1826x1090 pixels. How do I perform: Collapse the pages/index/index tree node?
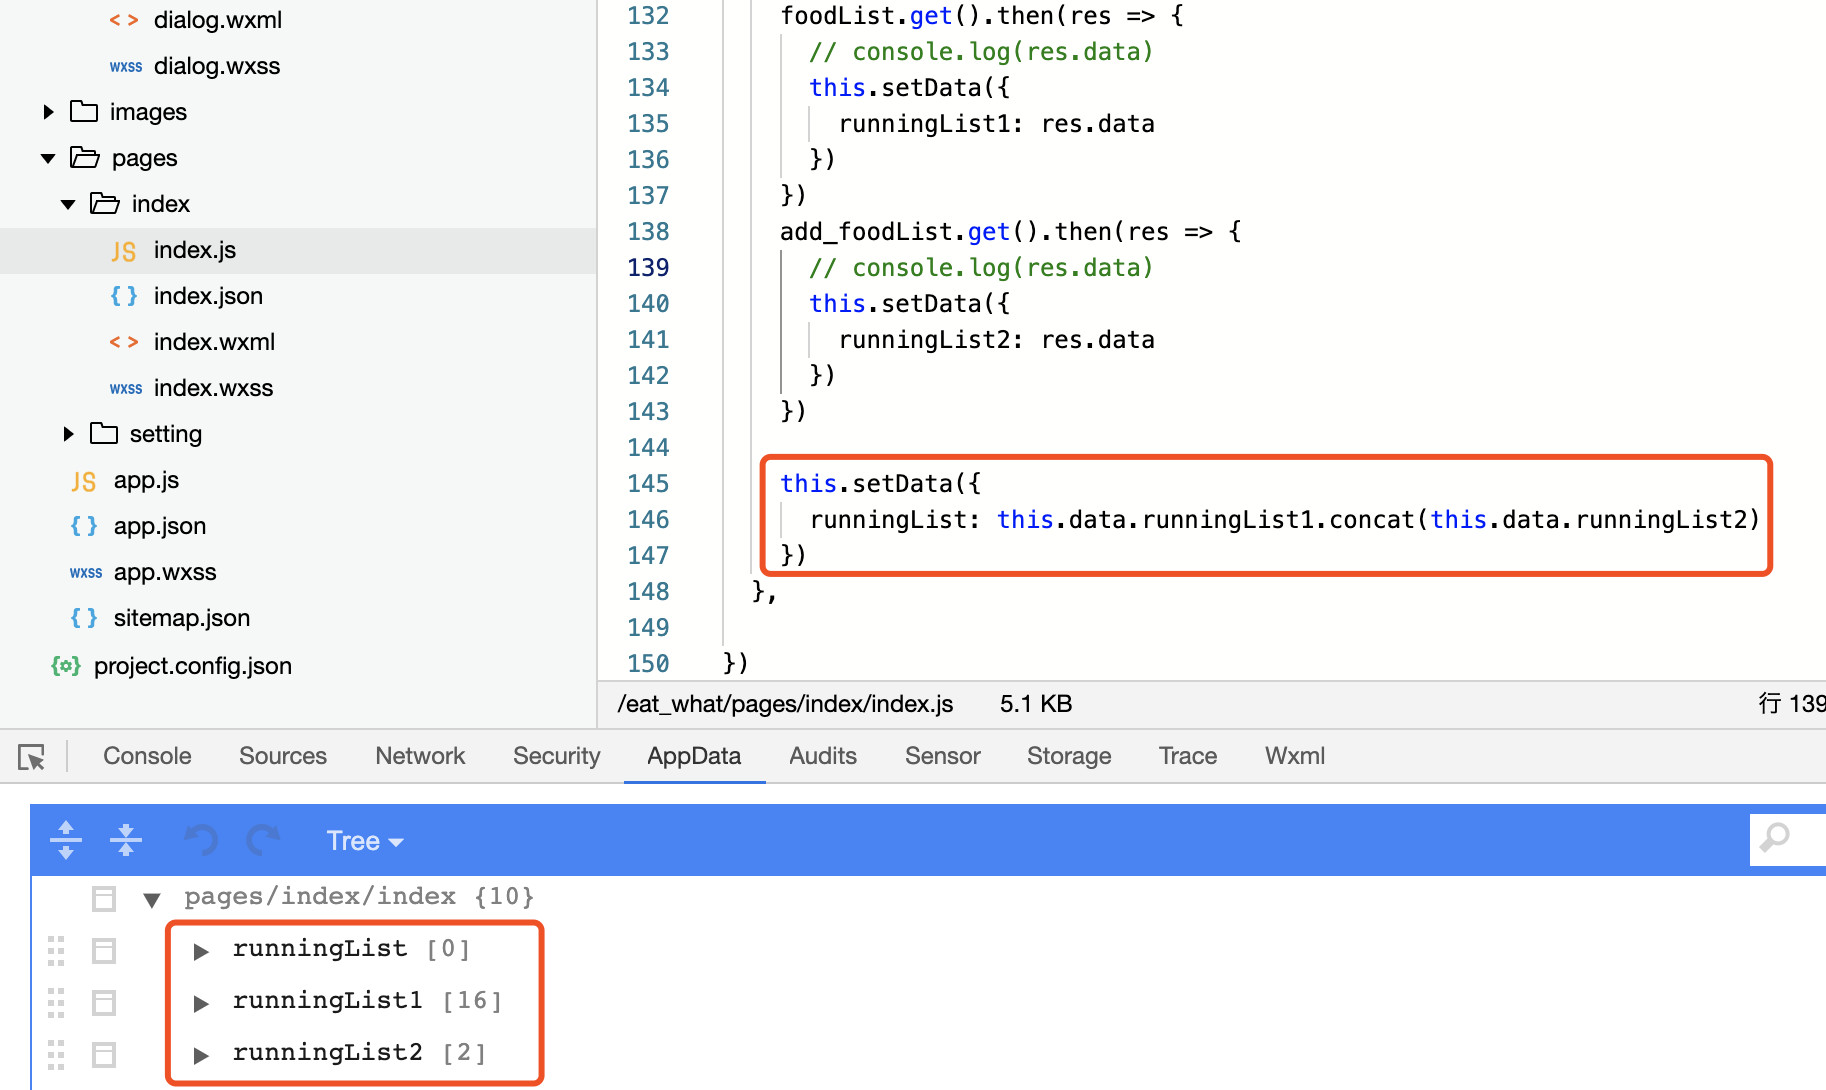click(x=152, y=899)
